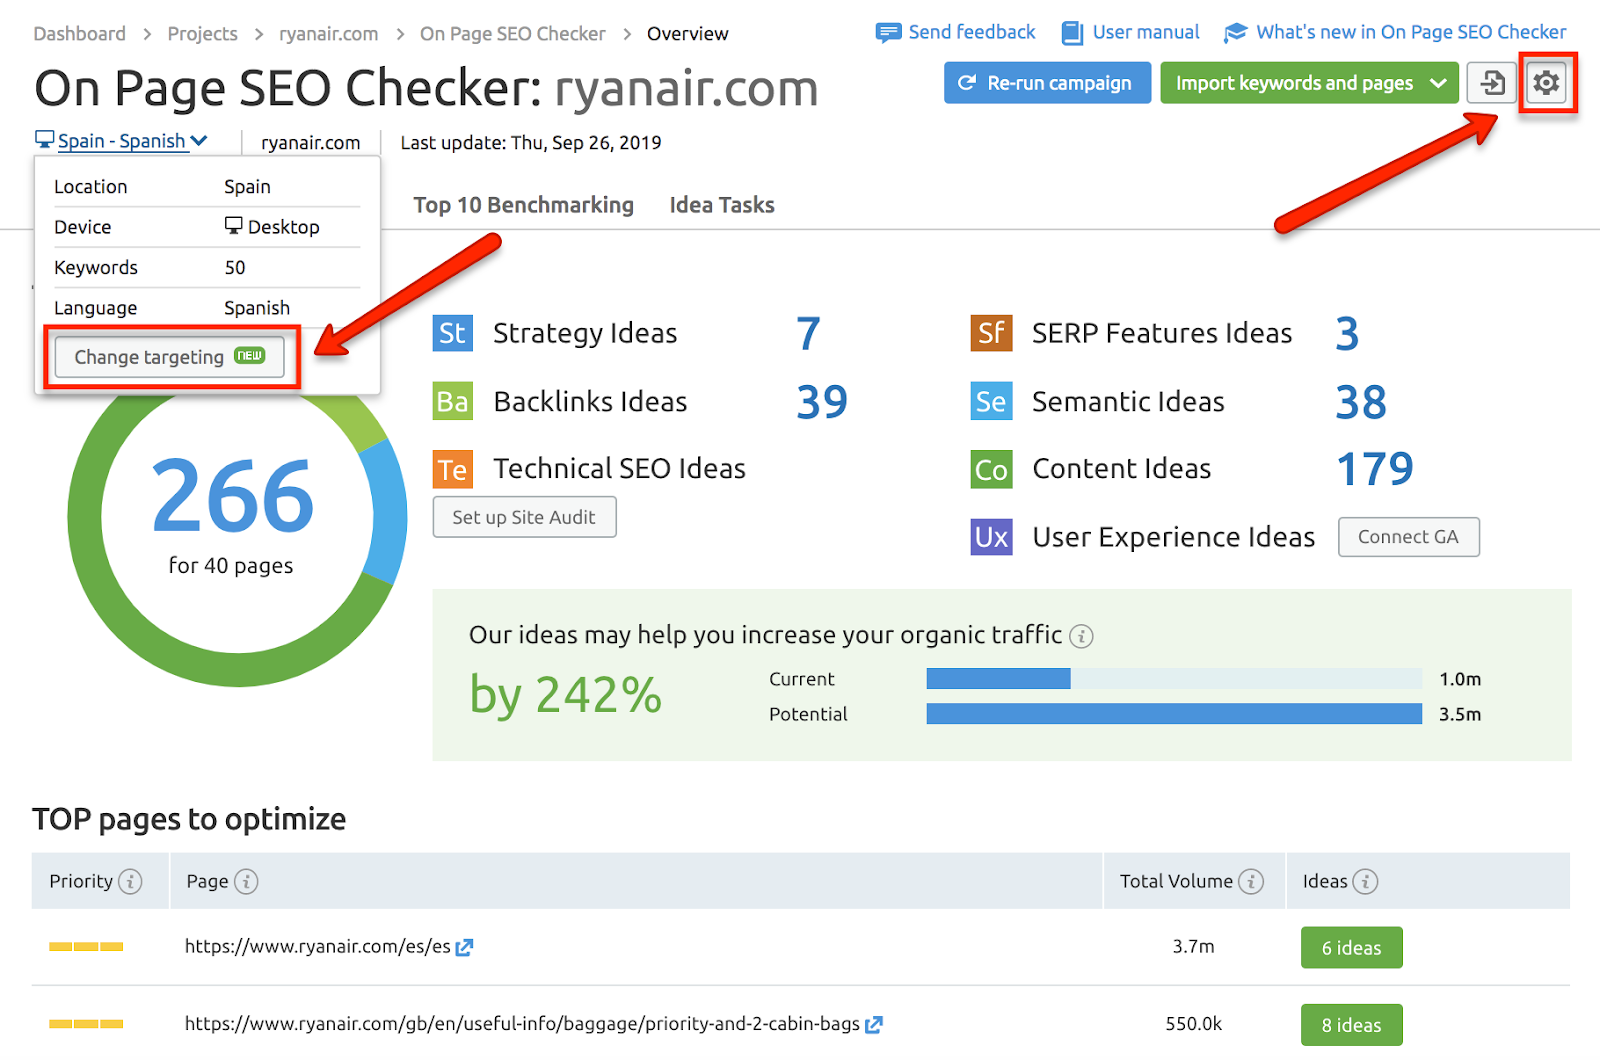
Task: Click the Priority column info icon
Action: pyautogui.click(x=130, y=881)
